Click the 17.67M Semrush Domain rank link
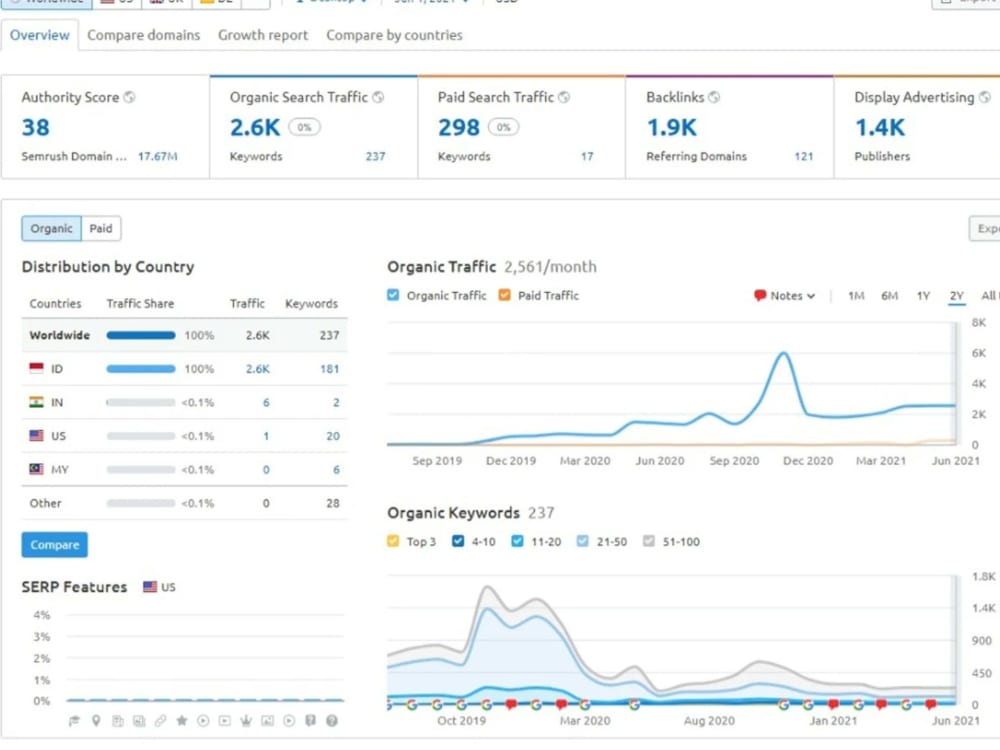The height and width of the screenshot is (750, 1000). (x=158, y=156)
